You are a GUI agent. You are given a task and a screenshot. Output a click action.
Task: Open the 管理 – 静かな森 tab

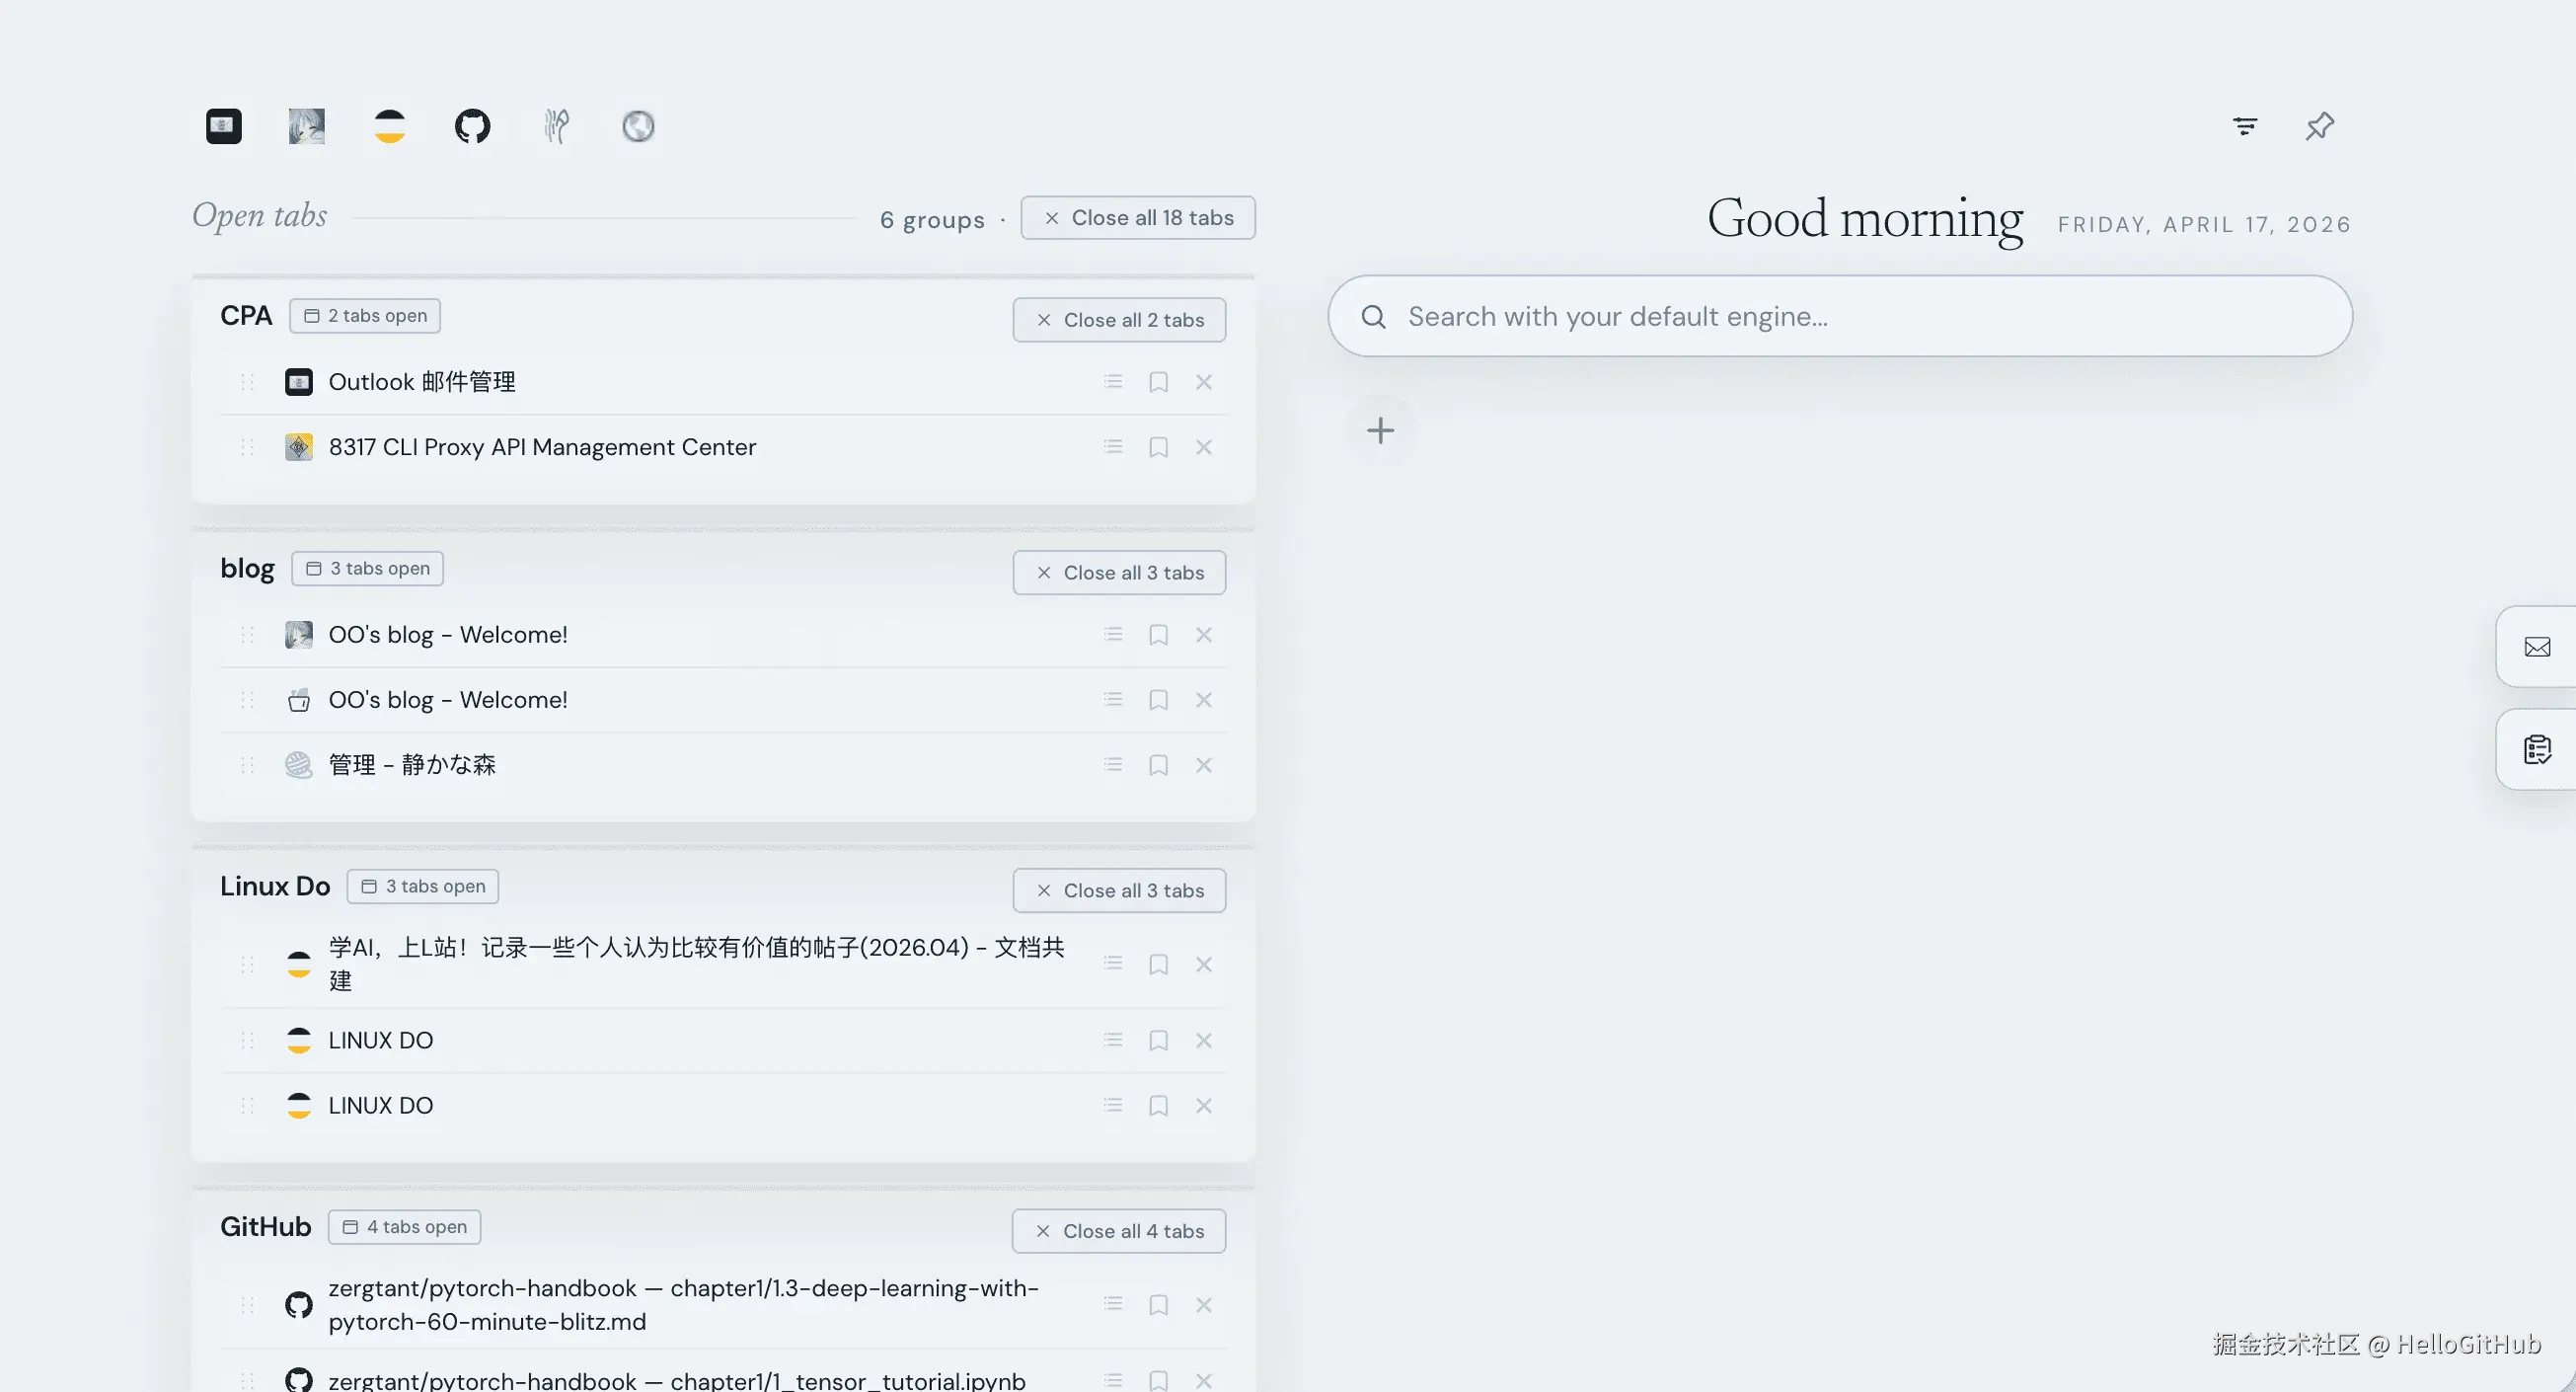coord(412,765)
